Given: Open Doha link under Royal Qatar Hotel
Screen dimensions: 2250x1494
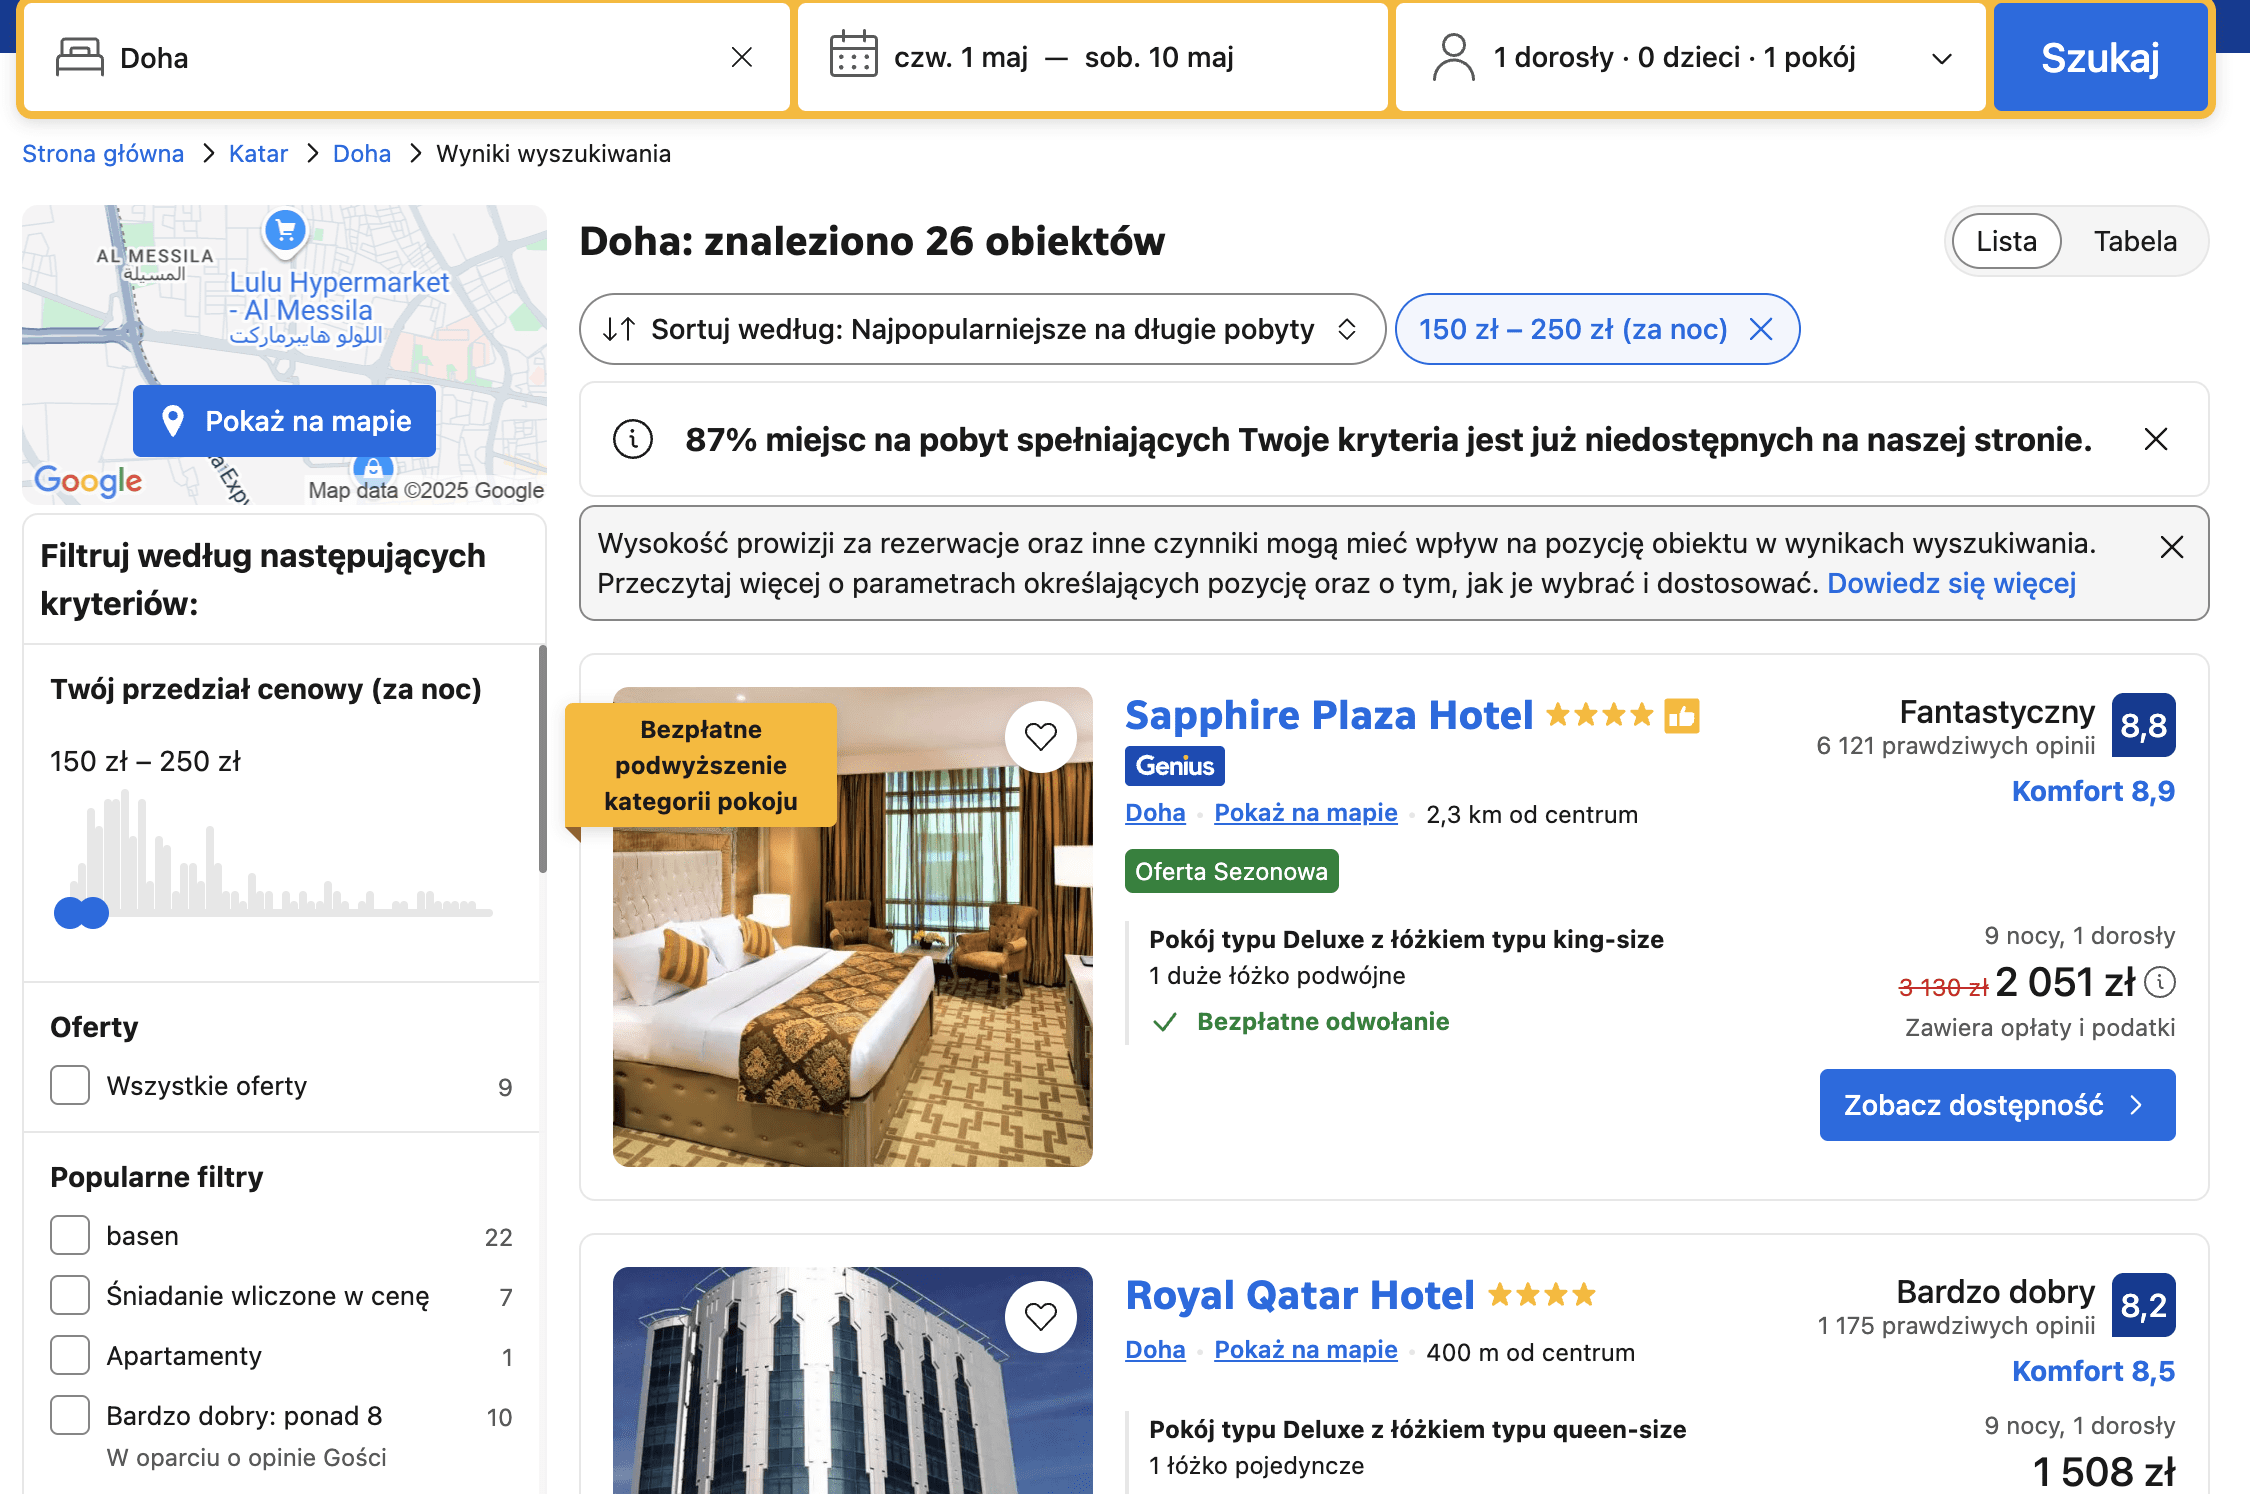Looking at the screenshot, I should tap(1155, 1350).
